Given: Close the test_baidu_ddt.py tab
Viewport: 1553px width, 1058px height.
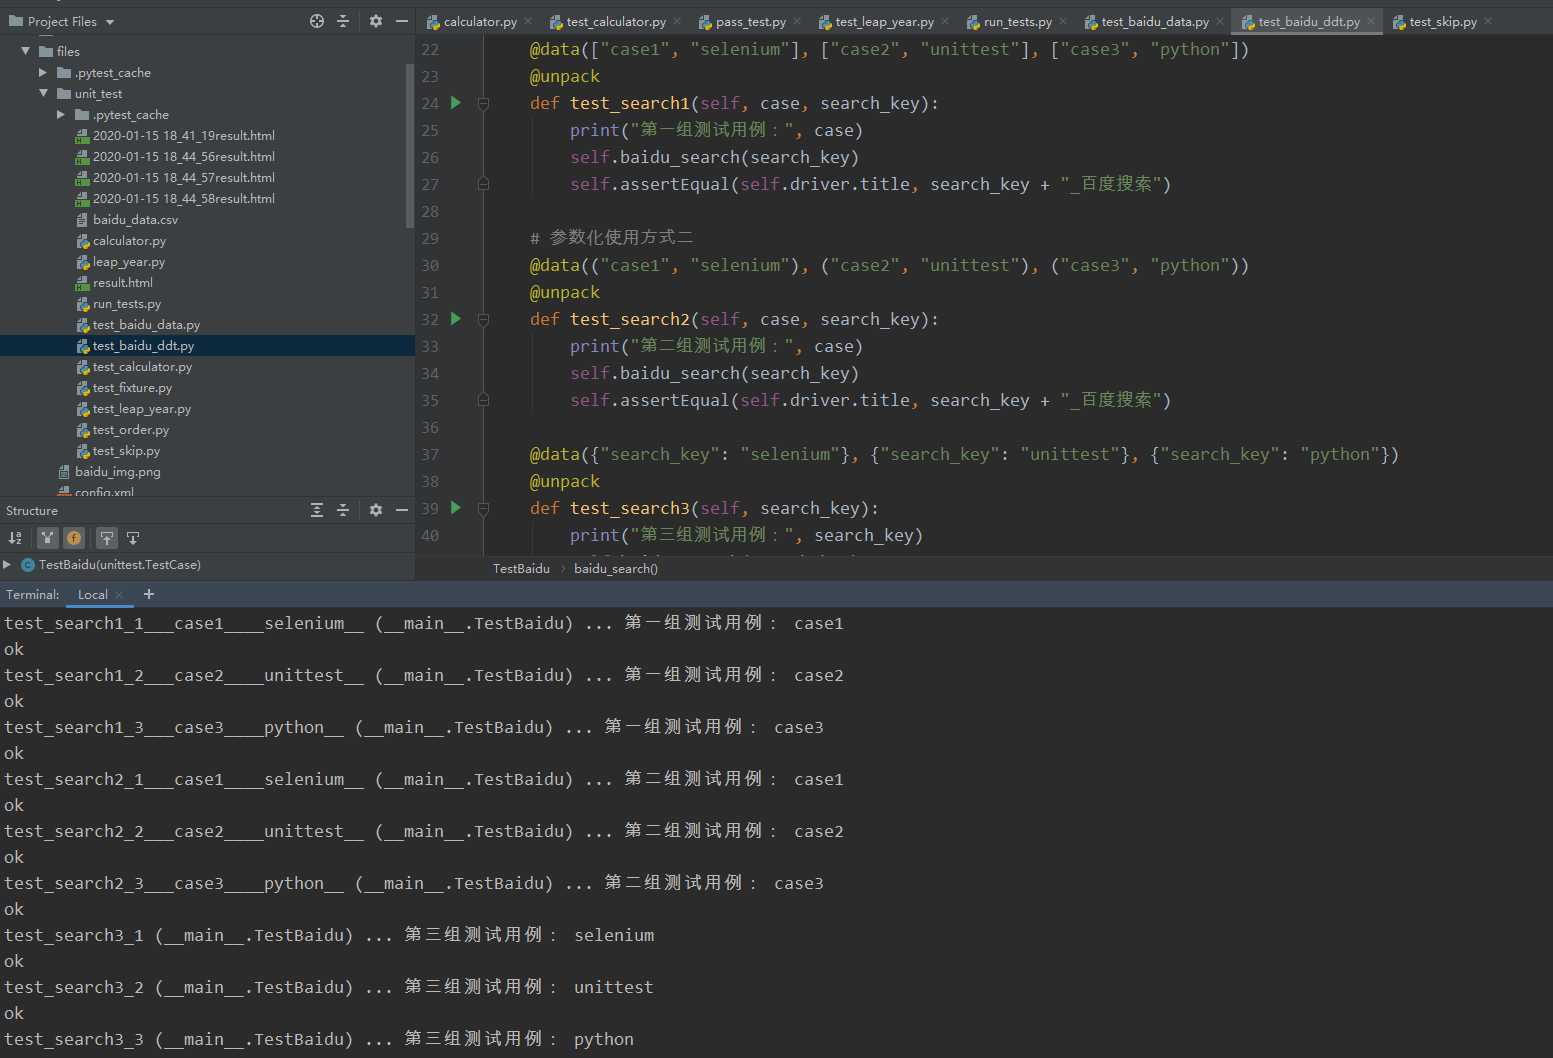Looking at the screenshot, I should click(1371, 21).
